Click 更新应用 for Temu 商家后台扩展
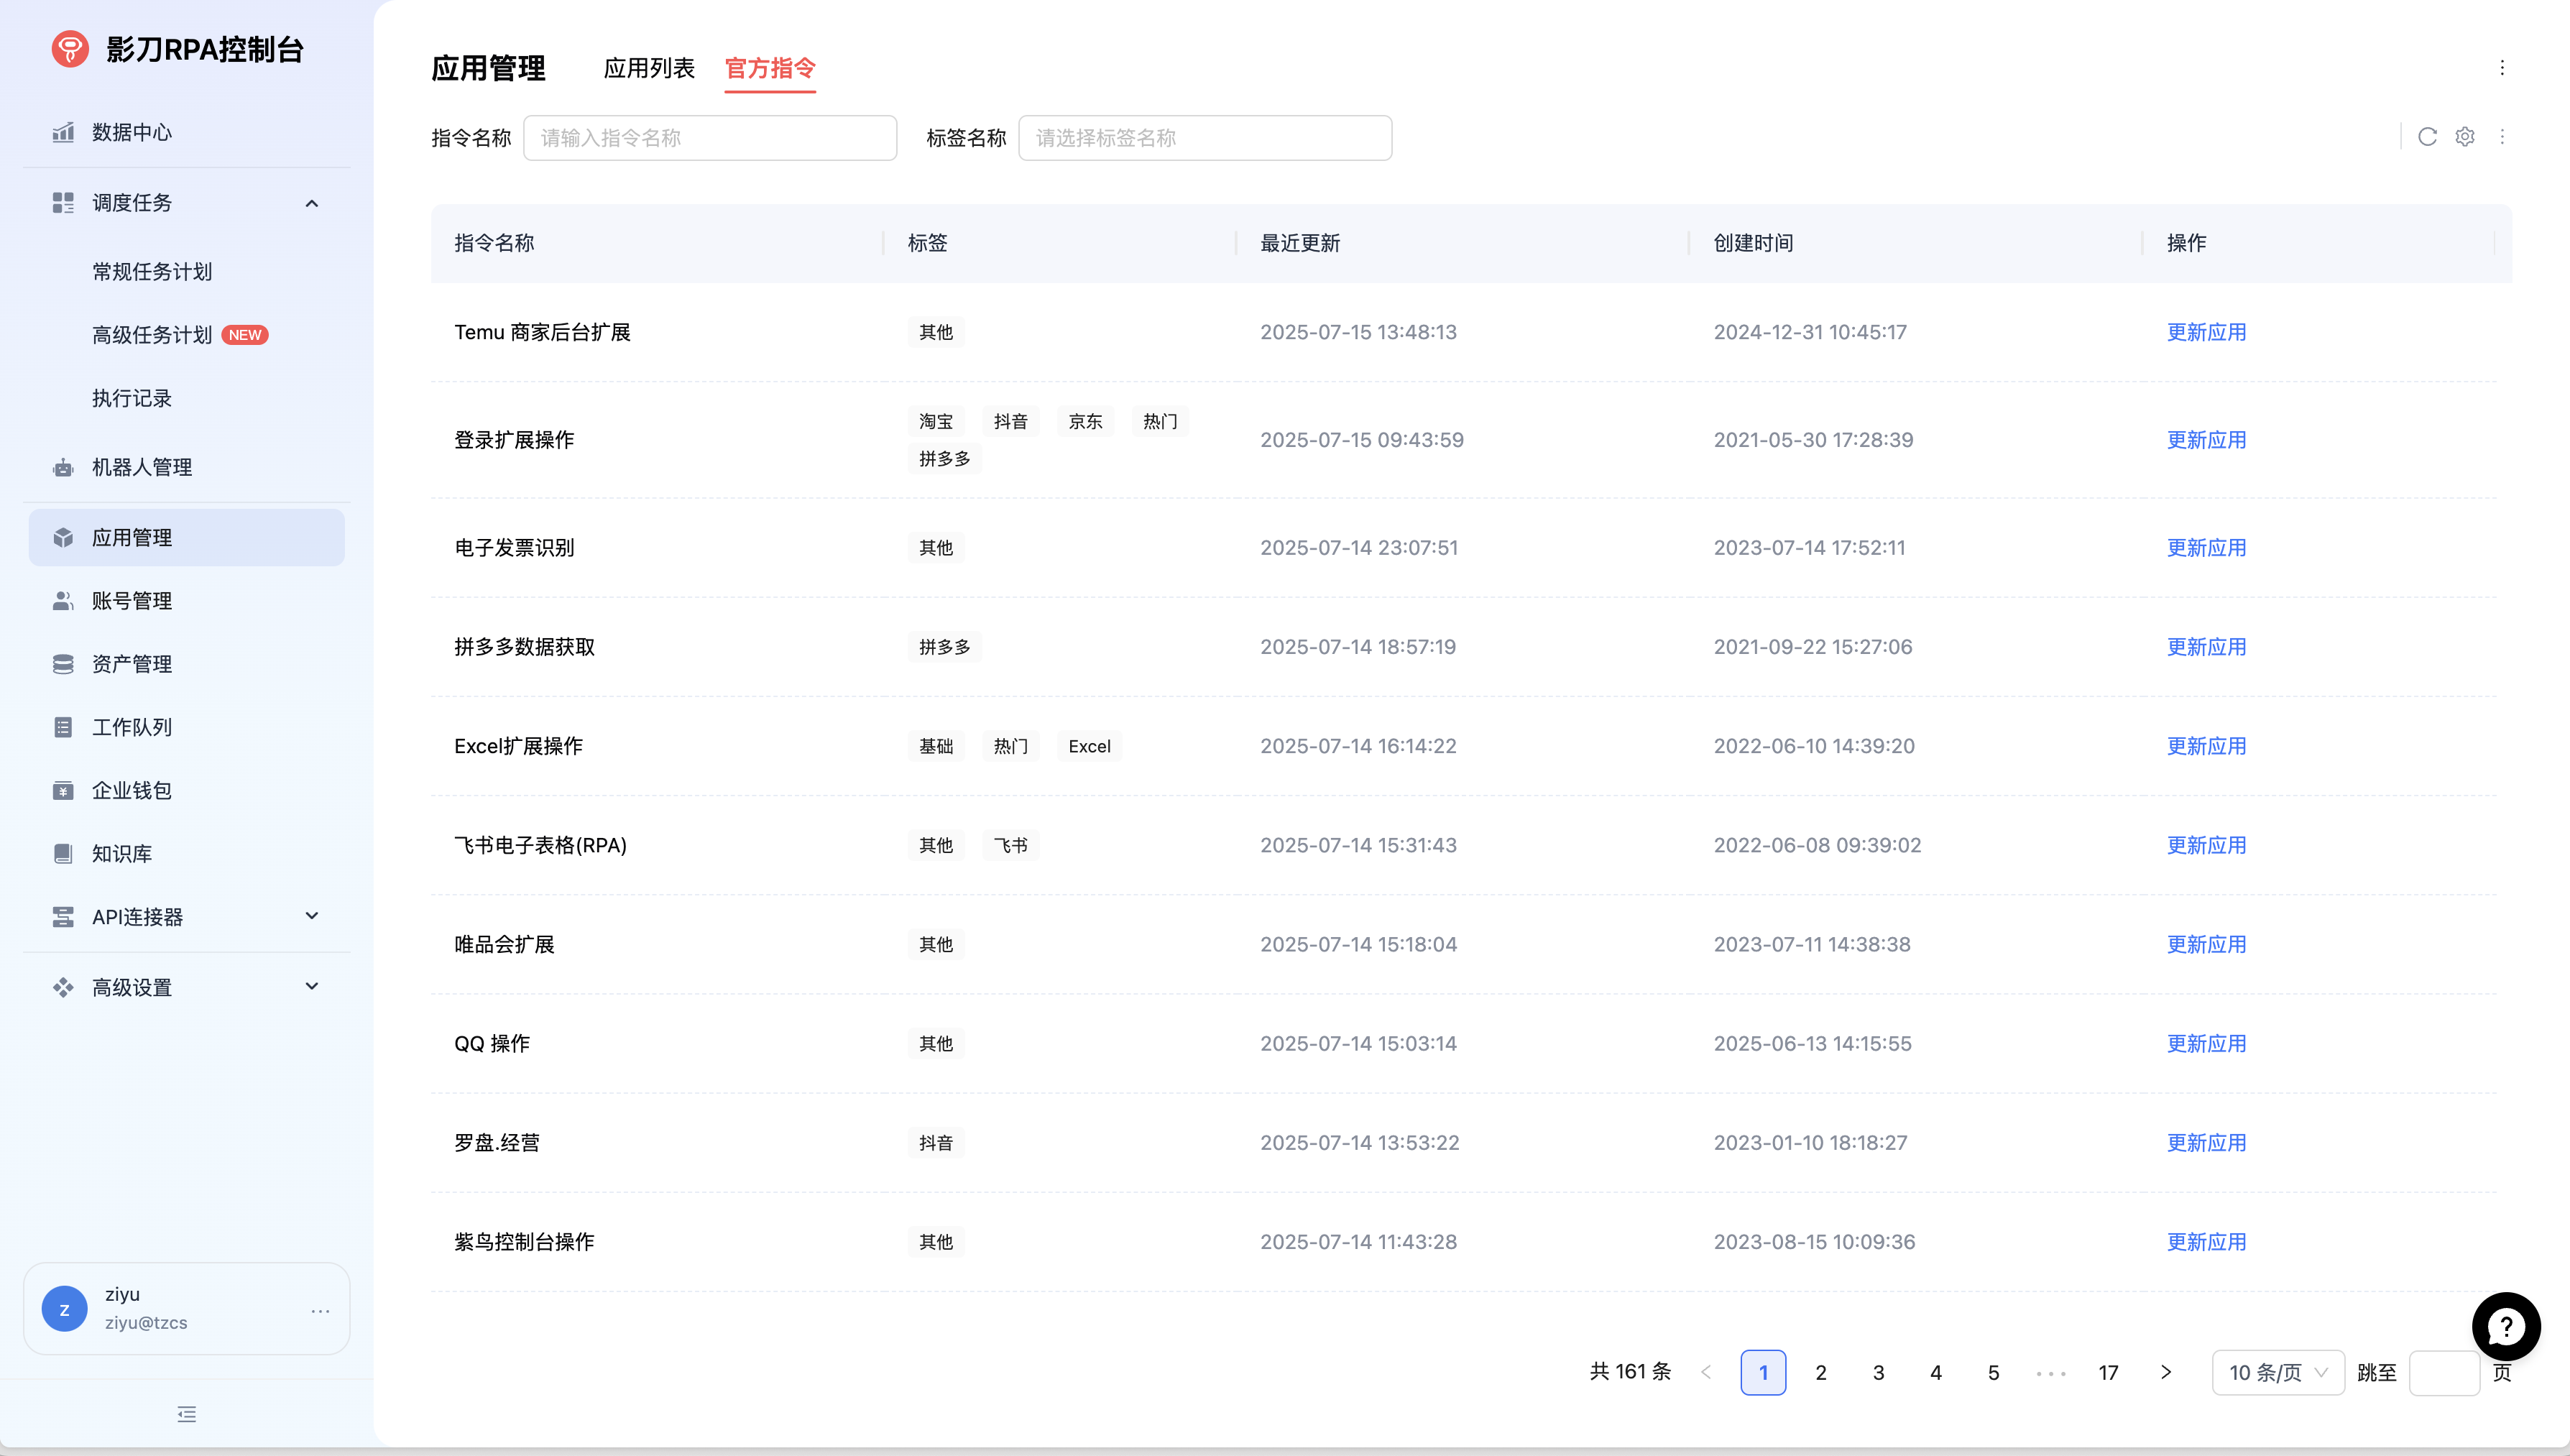The width and height of the screenshot is (2570, 1456). coord(2205,332)
